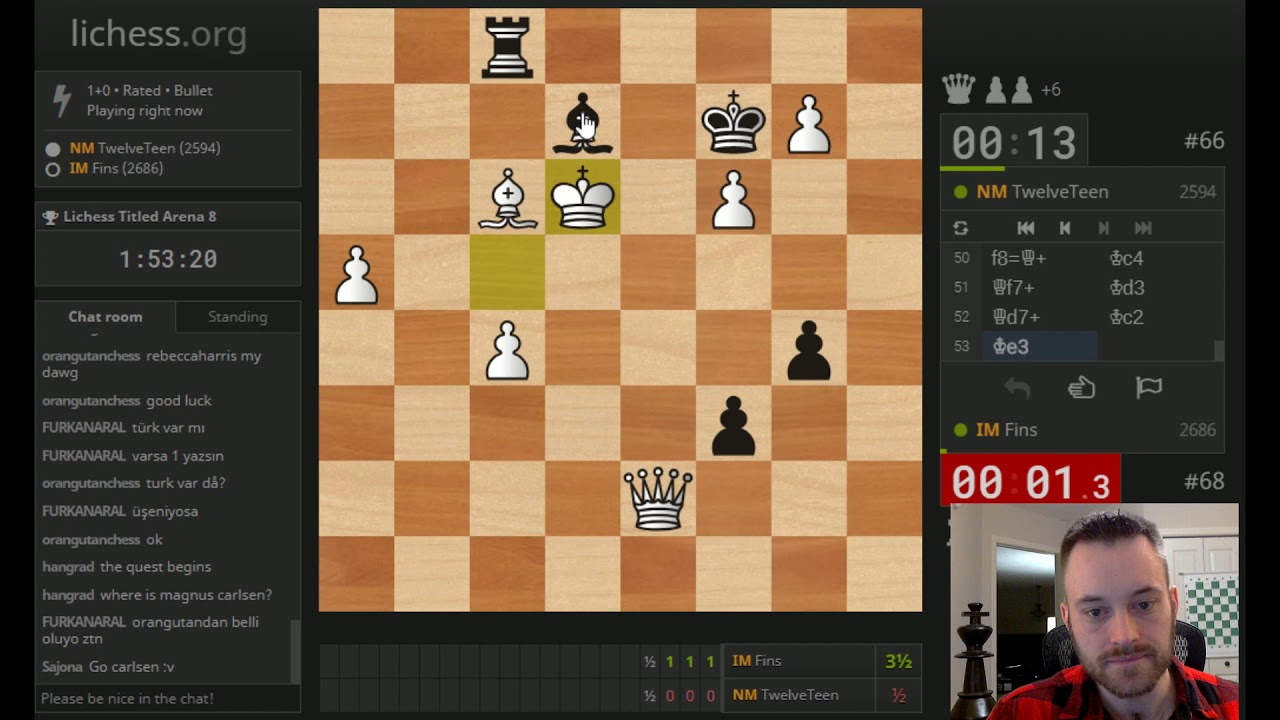The image size is (1280, 720).
Task: Click the captured queen material icon
Action: point(959,89)
